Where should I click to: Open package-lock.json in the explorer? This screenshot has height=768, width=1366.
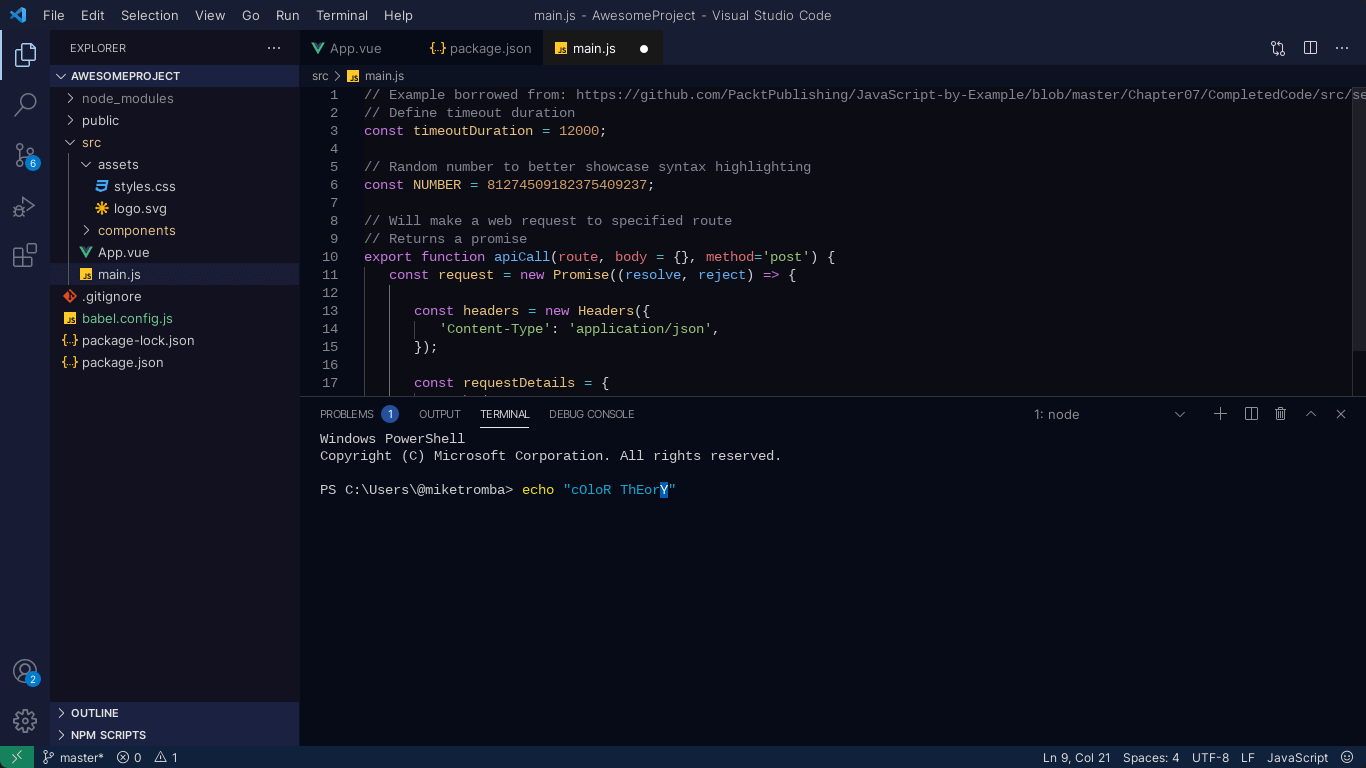pyautogui.click(x=175, y=340)
